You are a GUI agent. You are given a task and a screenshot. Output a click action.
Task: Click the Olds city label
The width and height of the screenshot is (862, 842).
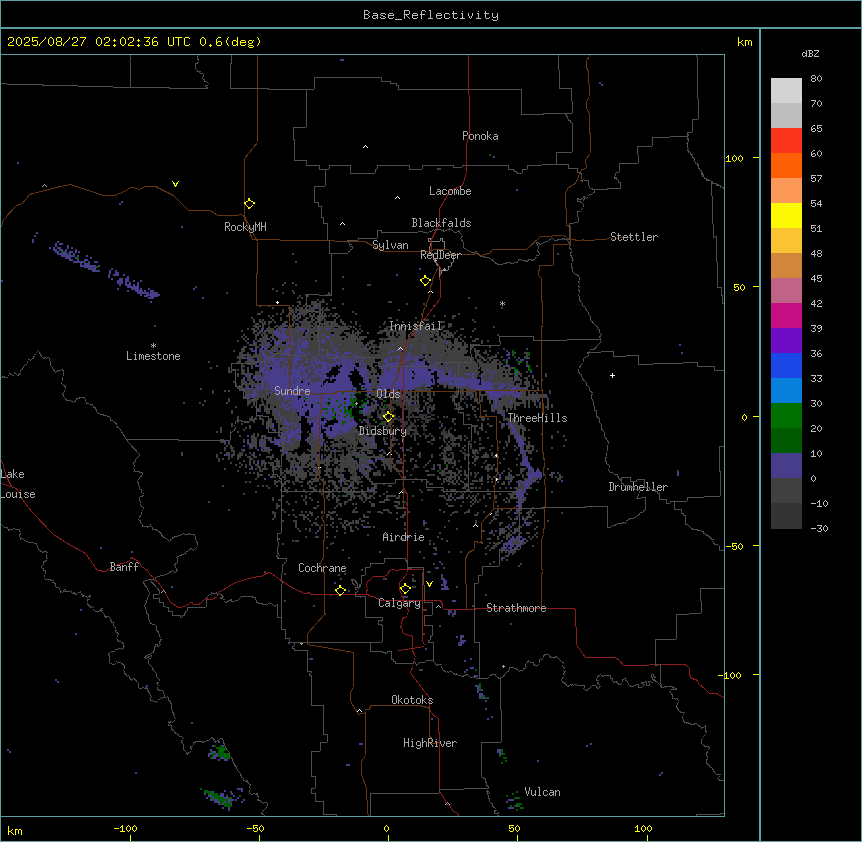(388, 394)
